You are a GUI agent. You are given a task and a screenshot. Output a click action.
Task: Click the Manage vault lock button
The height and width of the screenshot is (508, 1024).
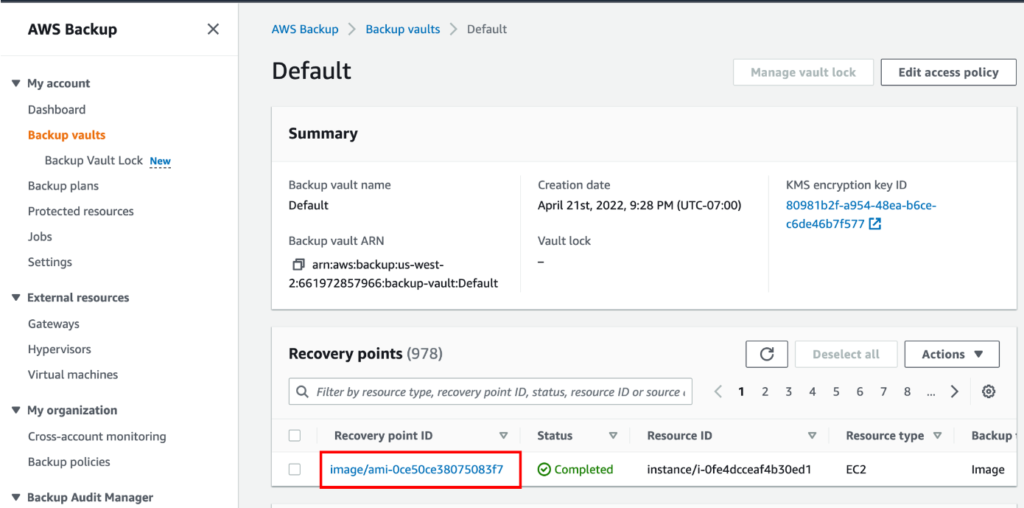point(803,72)
